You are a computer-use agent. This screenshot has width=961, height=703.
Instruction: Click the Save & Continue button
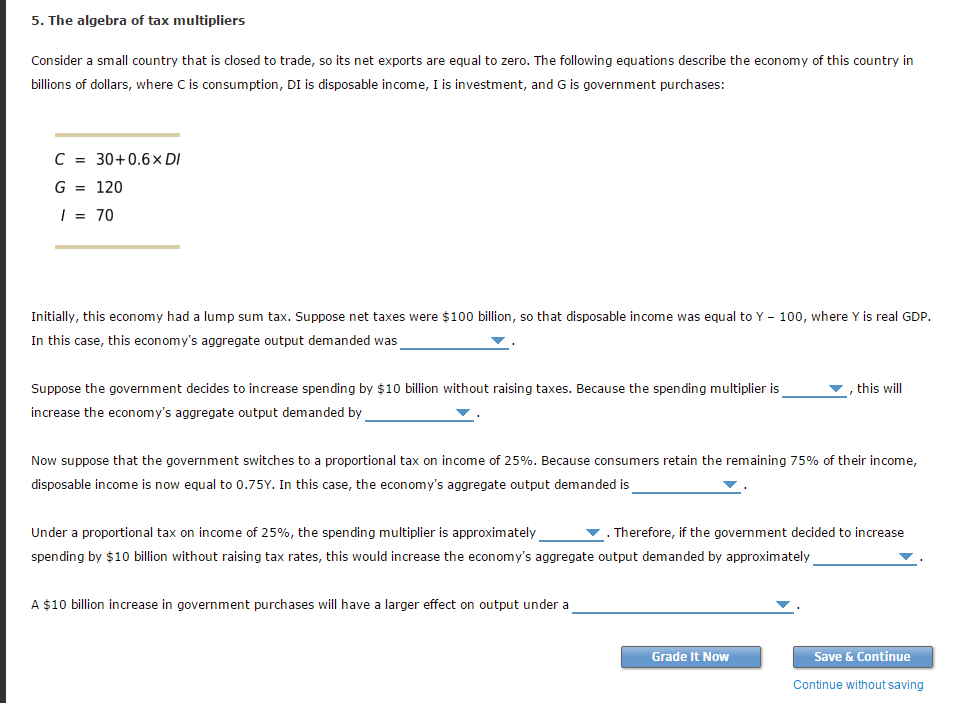862,657
